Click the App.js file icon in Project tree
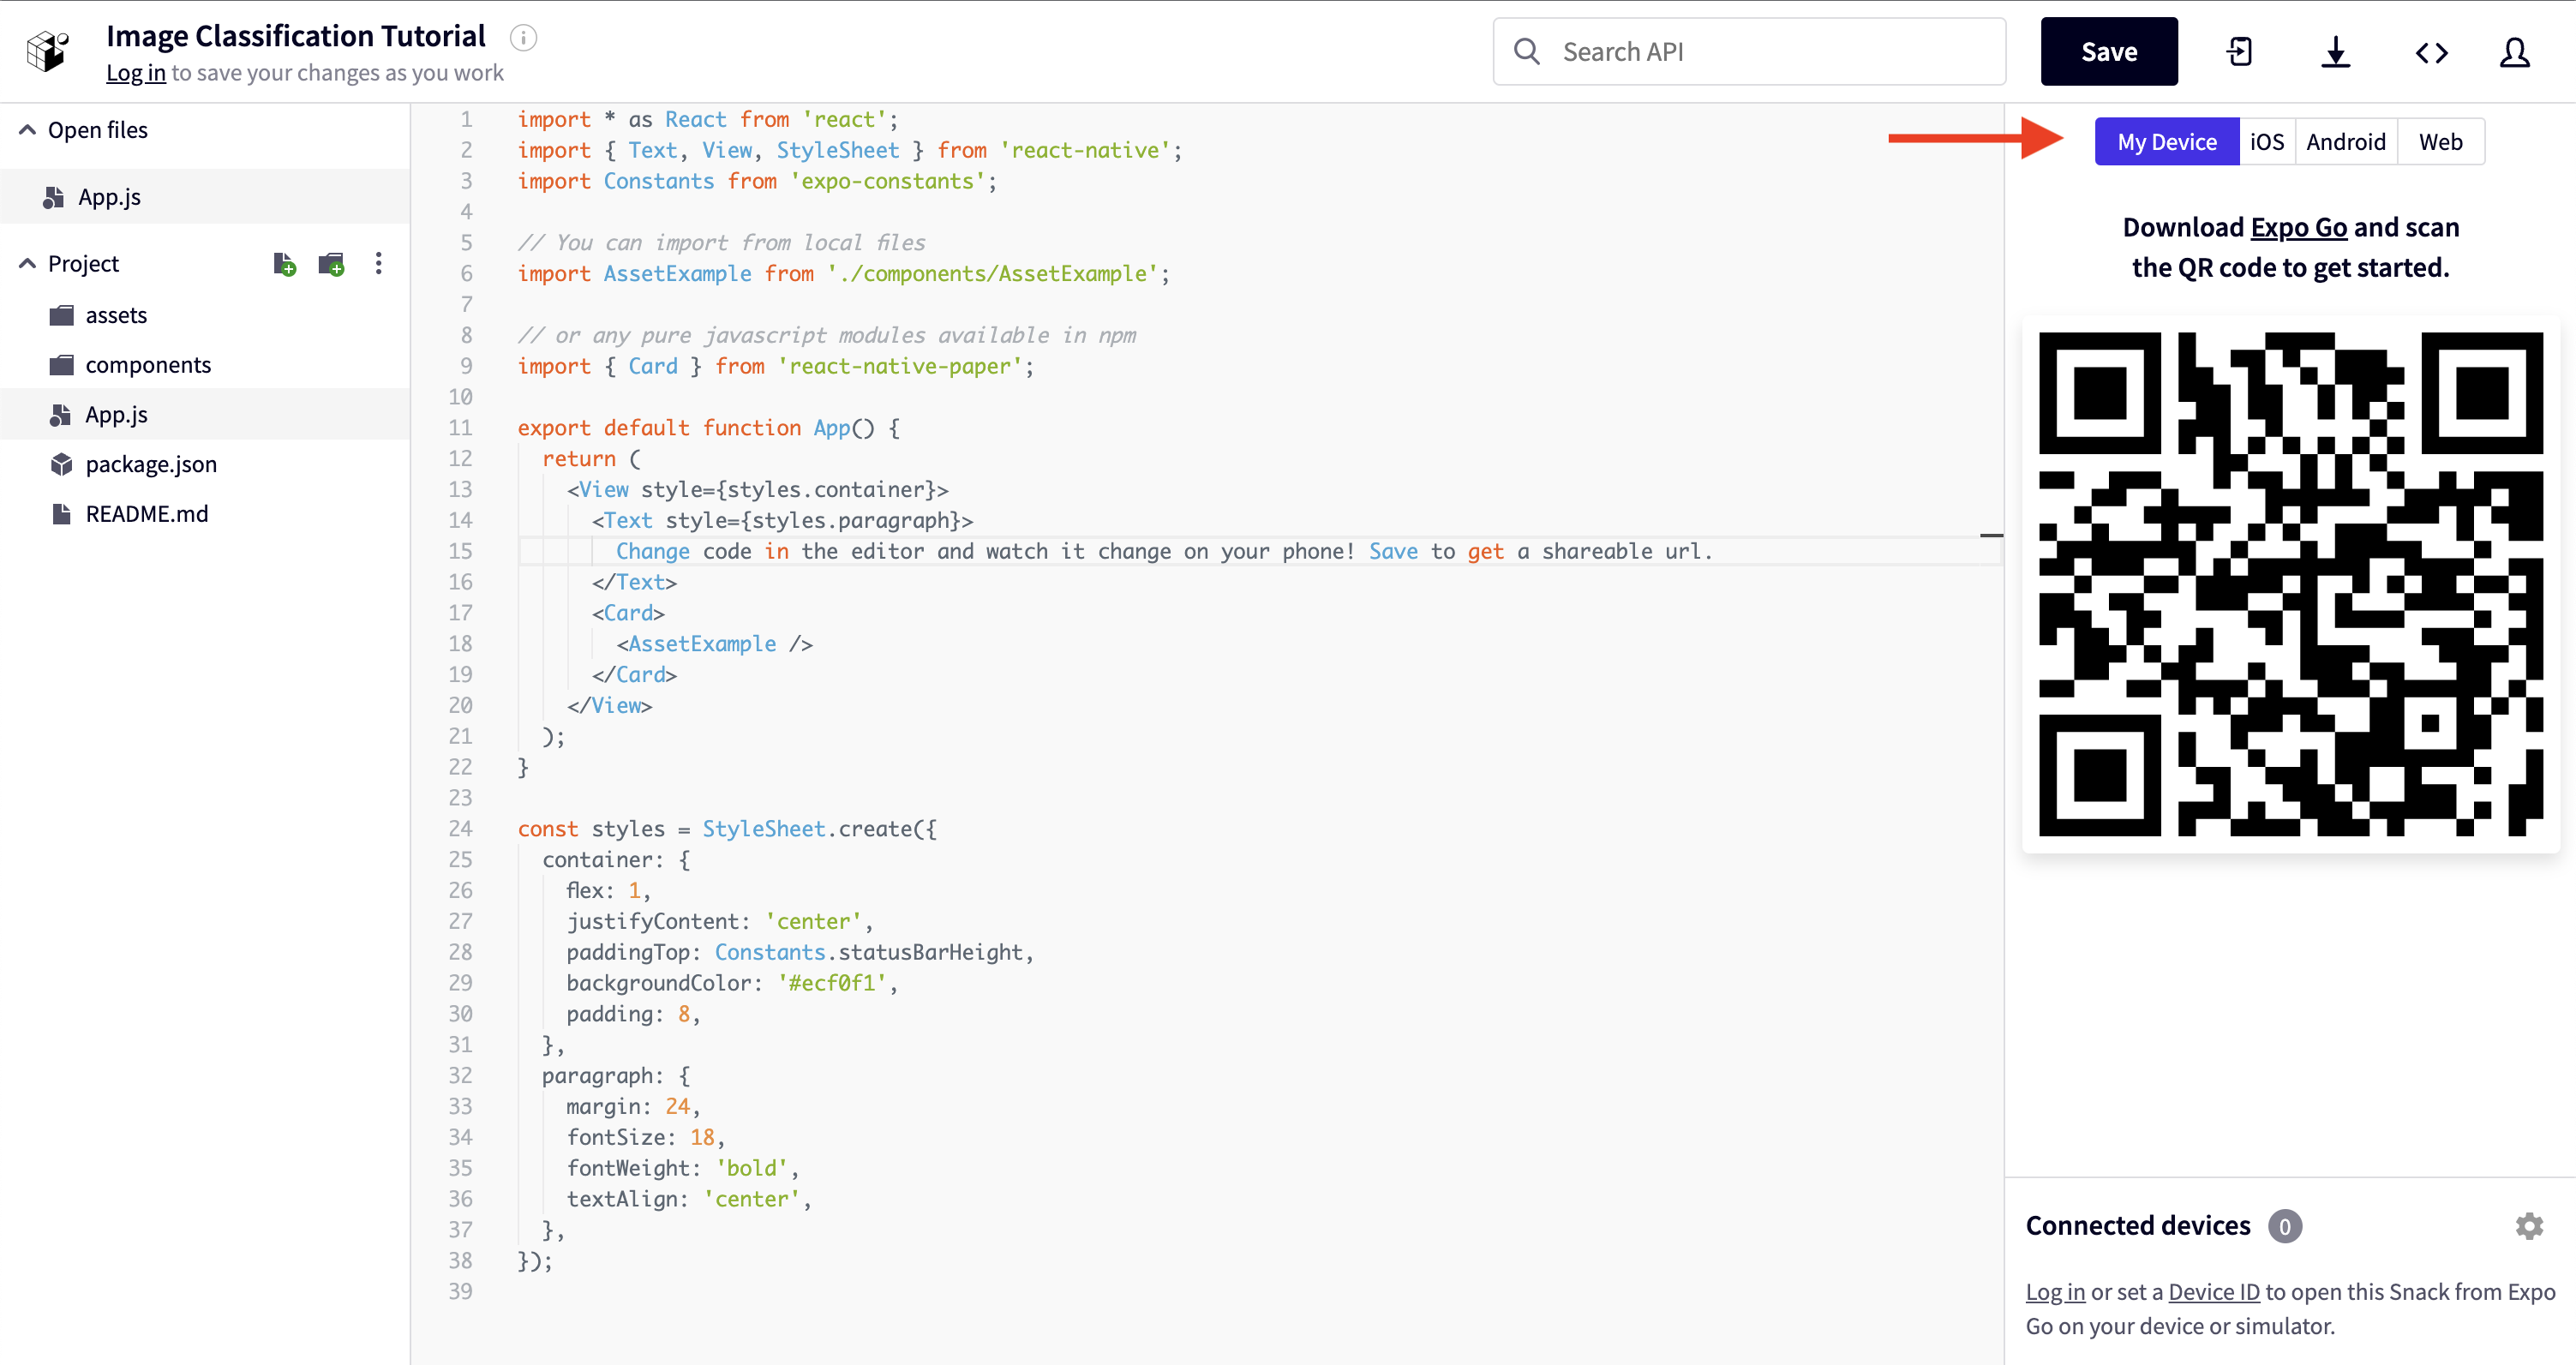The height and width of the screenshot is (1365, 2576). [x=61, y=414]
